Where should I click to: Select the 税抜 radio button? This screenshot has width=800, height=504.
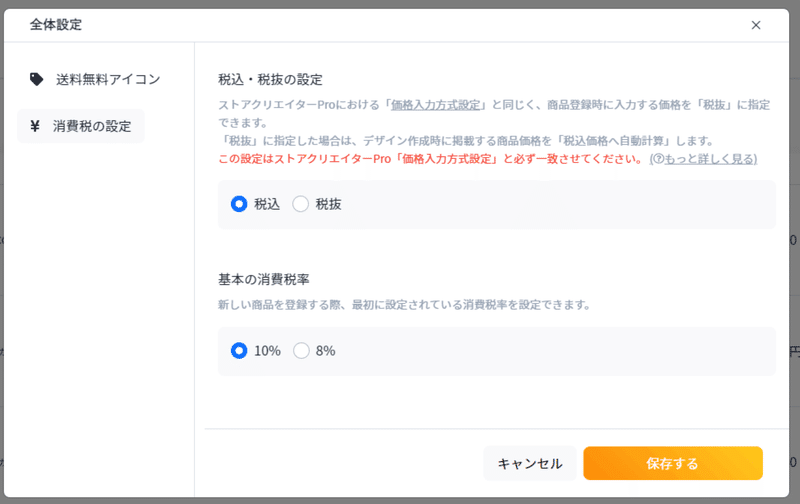(x=301, y=204)
